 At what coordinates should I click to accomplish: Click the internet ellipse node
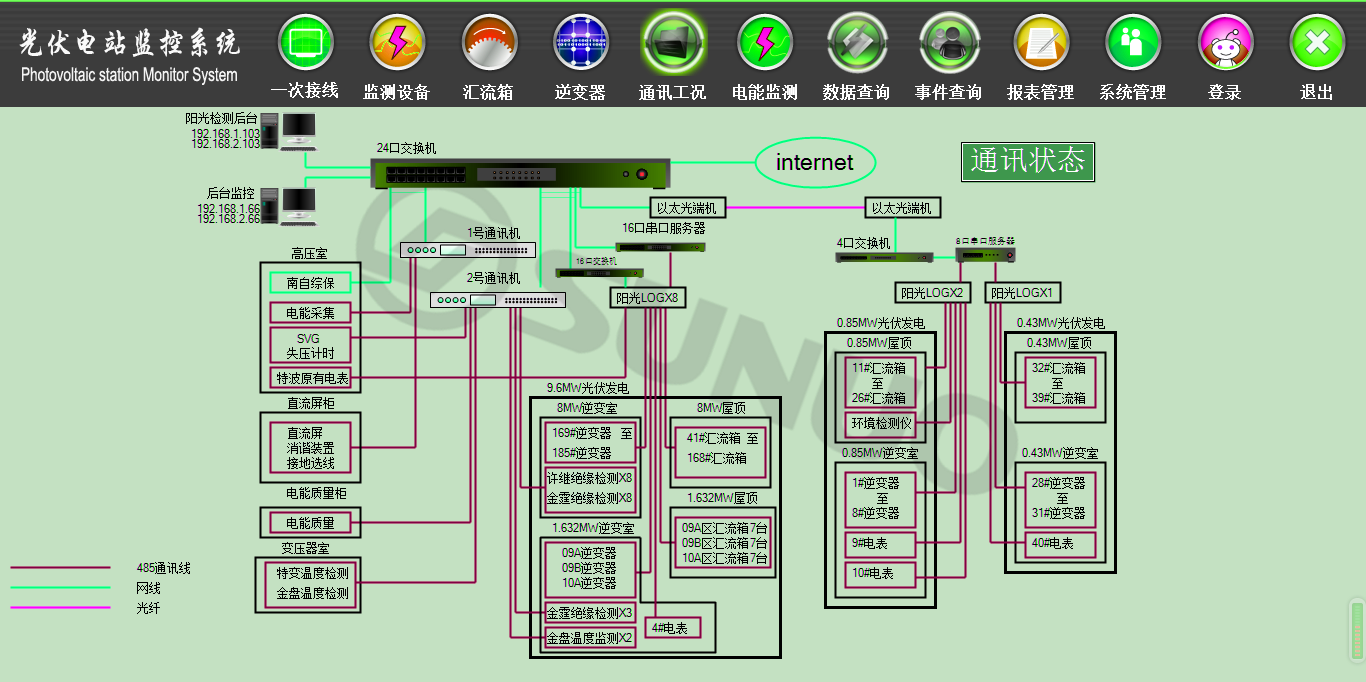pos(815,162)
